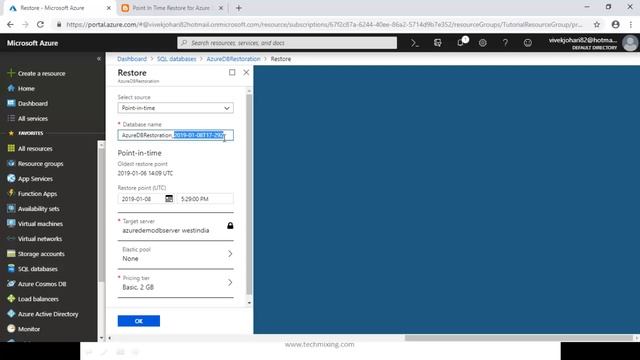The height and width of the screenshot is (360, 640).
Task: Maximize the Restore blade
Action: click(232, 72)
